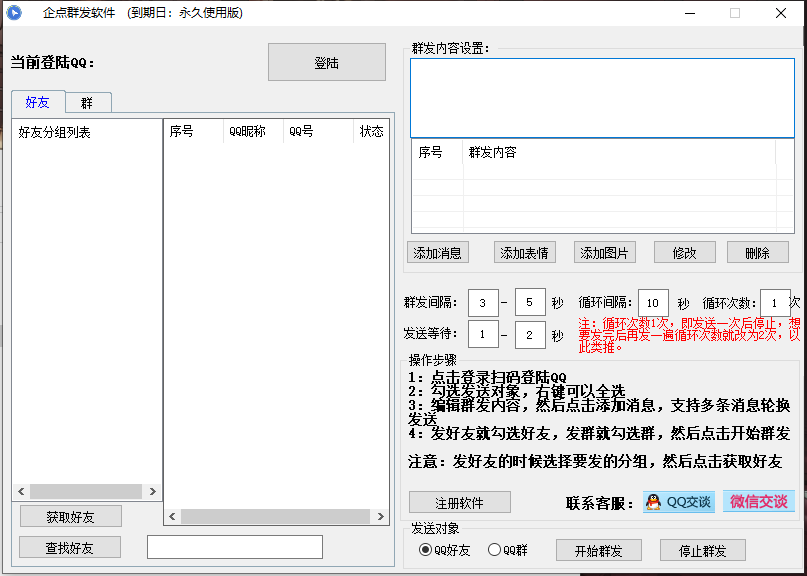Click the group list right scroll arrow

pos(152,492)
